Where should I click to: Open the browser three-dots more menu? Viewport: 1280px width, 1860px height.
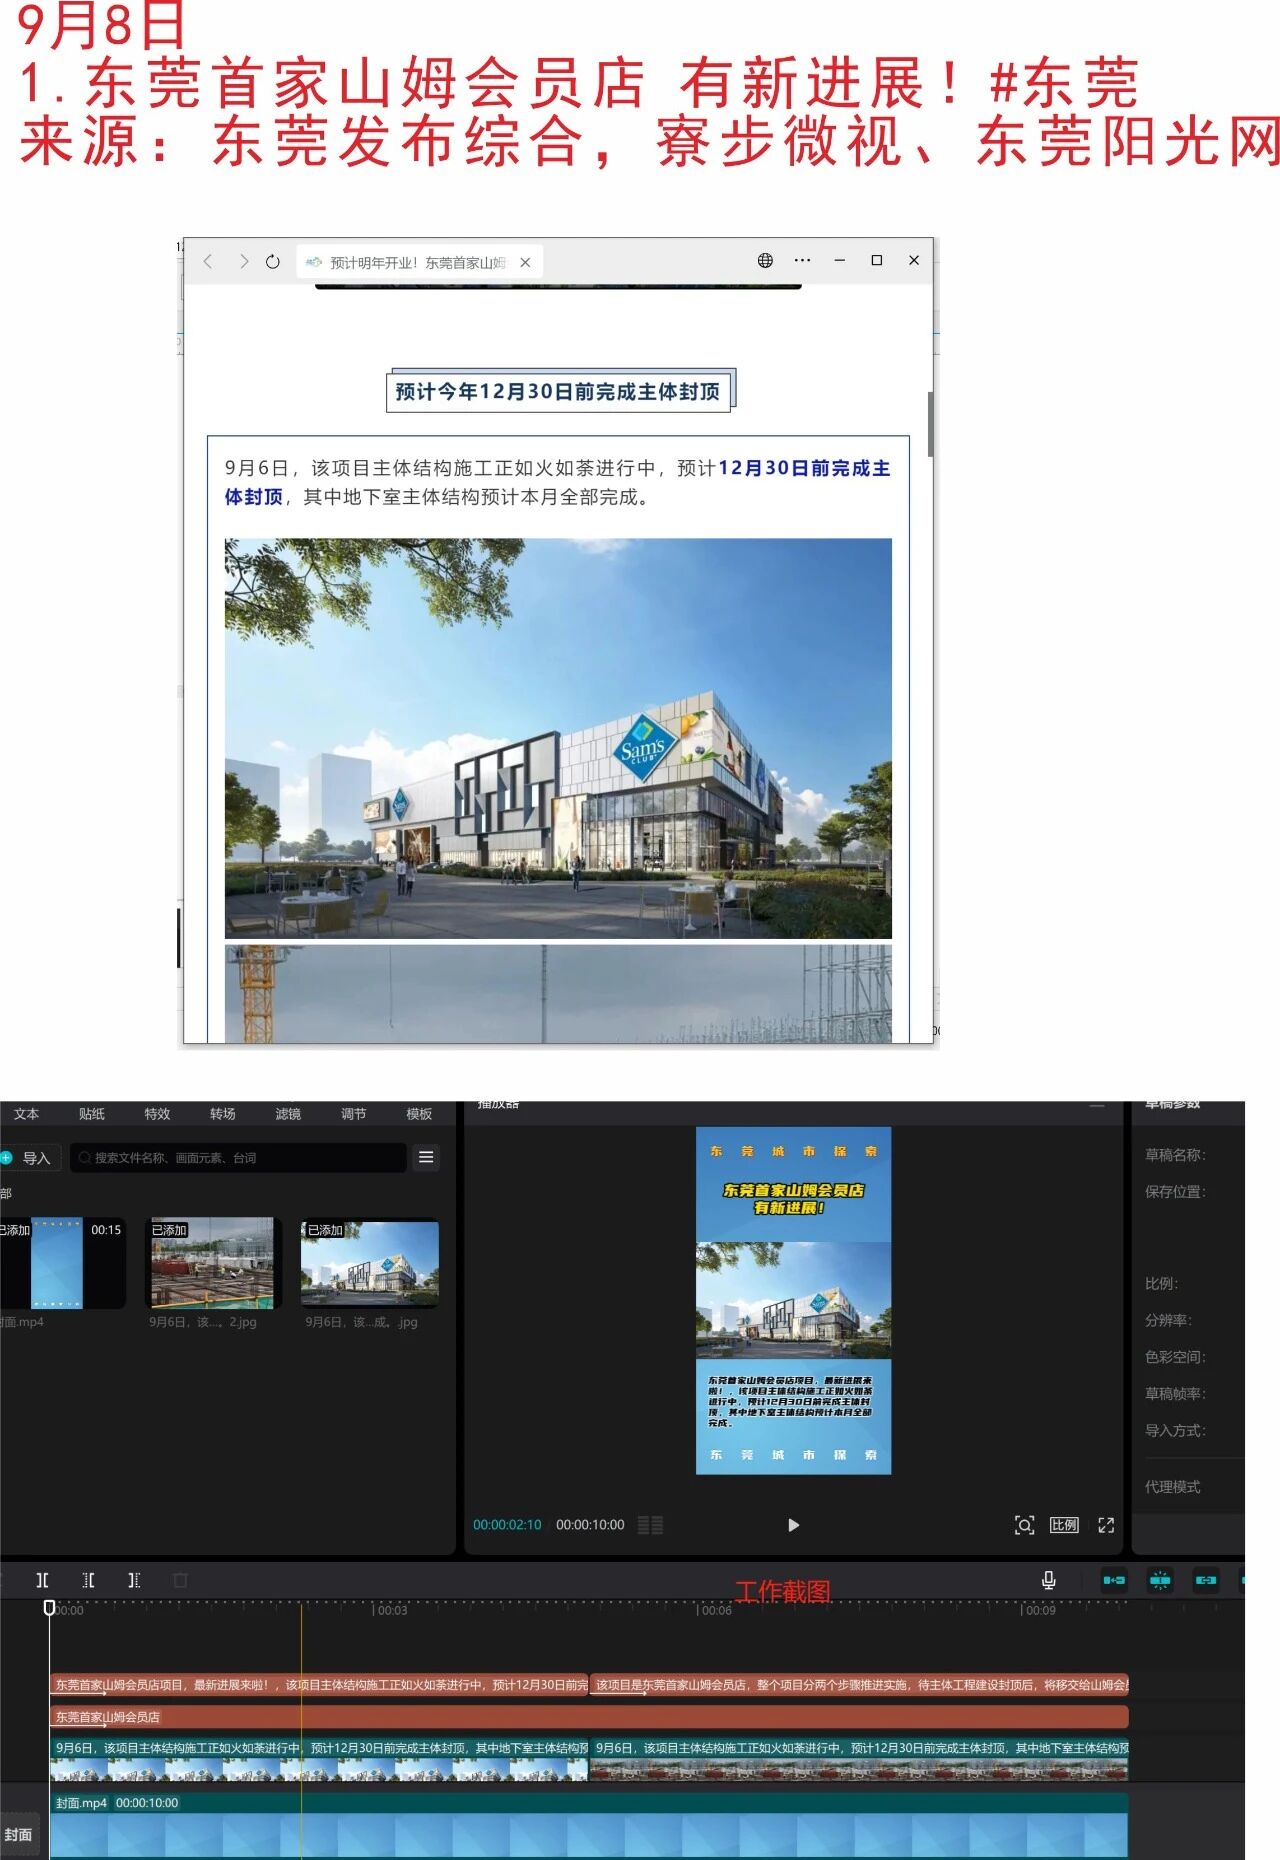(802, 261)
